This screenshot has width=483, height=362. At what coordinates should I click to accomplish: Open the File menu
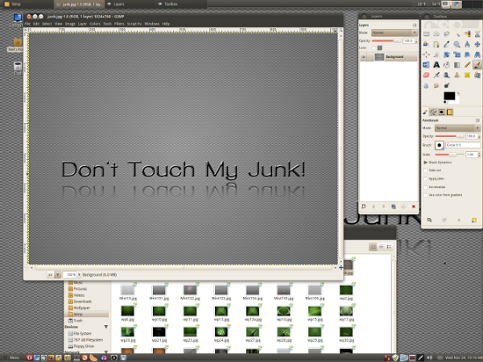tap(27, 24)
